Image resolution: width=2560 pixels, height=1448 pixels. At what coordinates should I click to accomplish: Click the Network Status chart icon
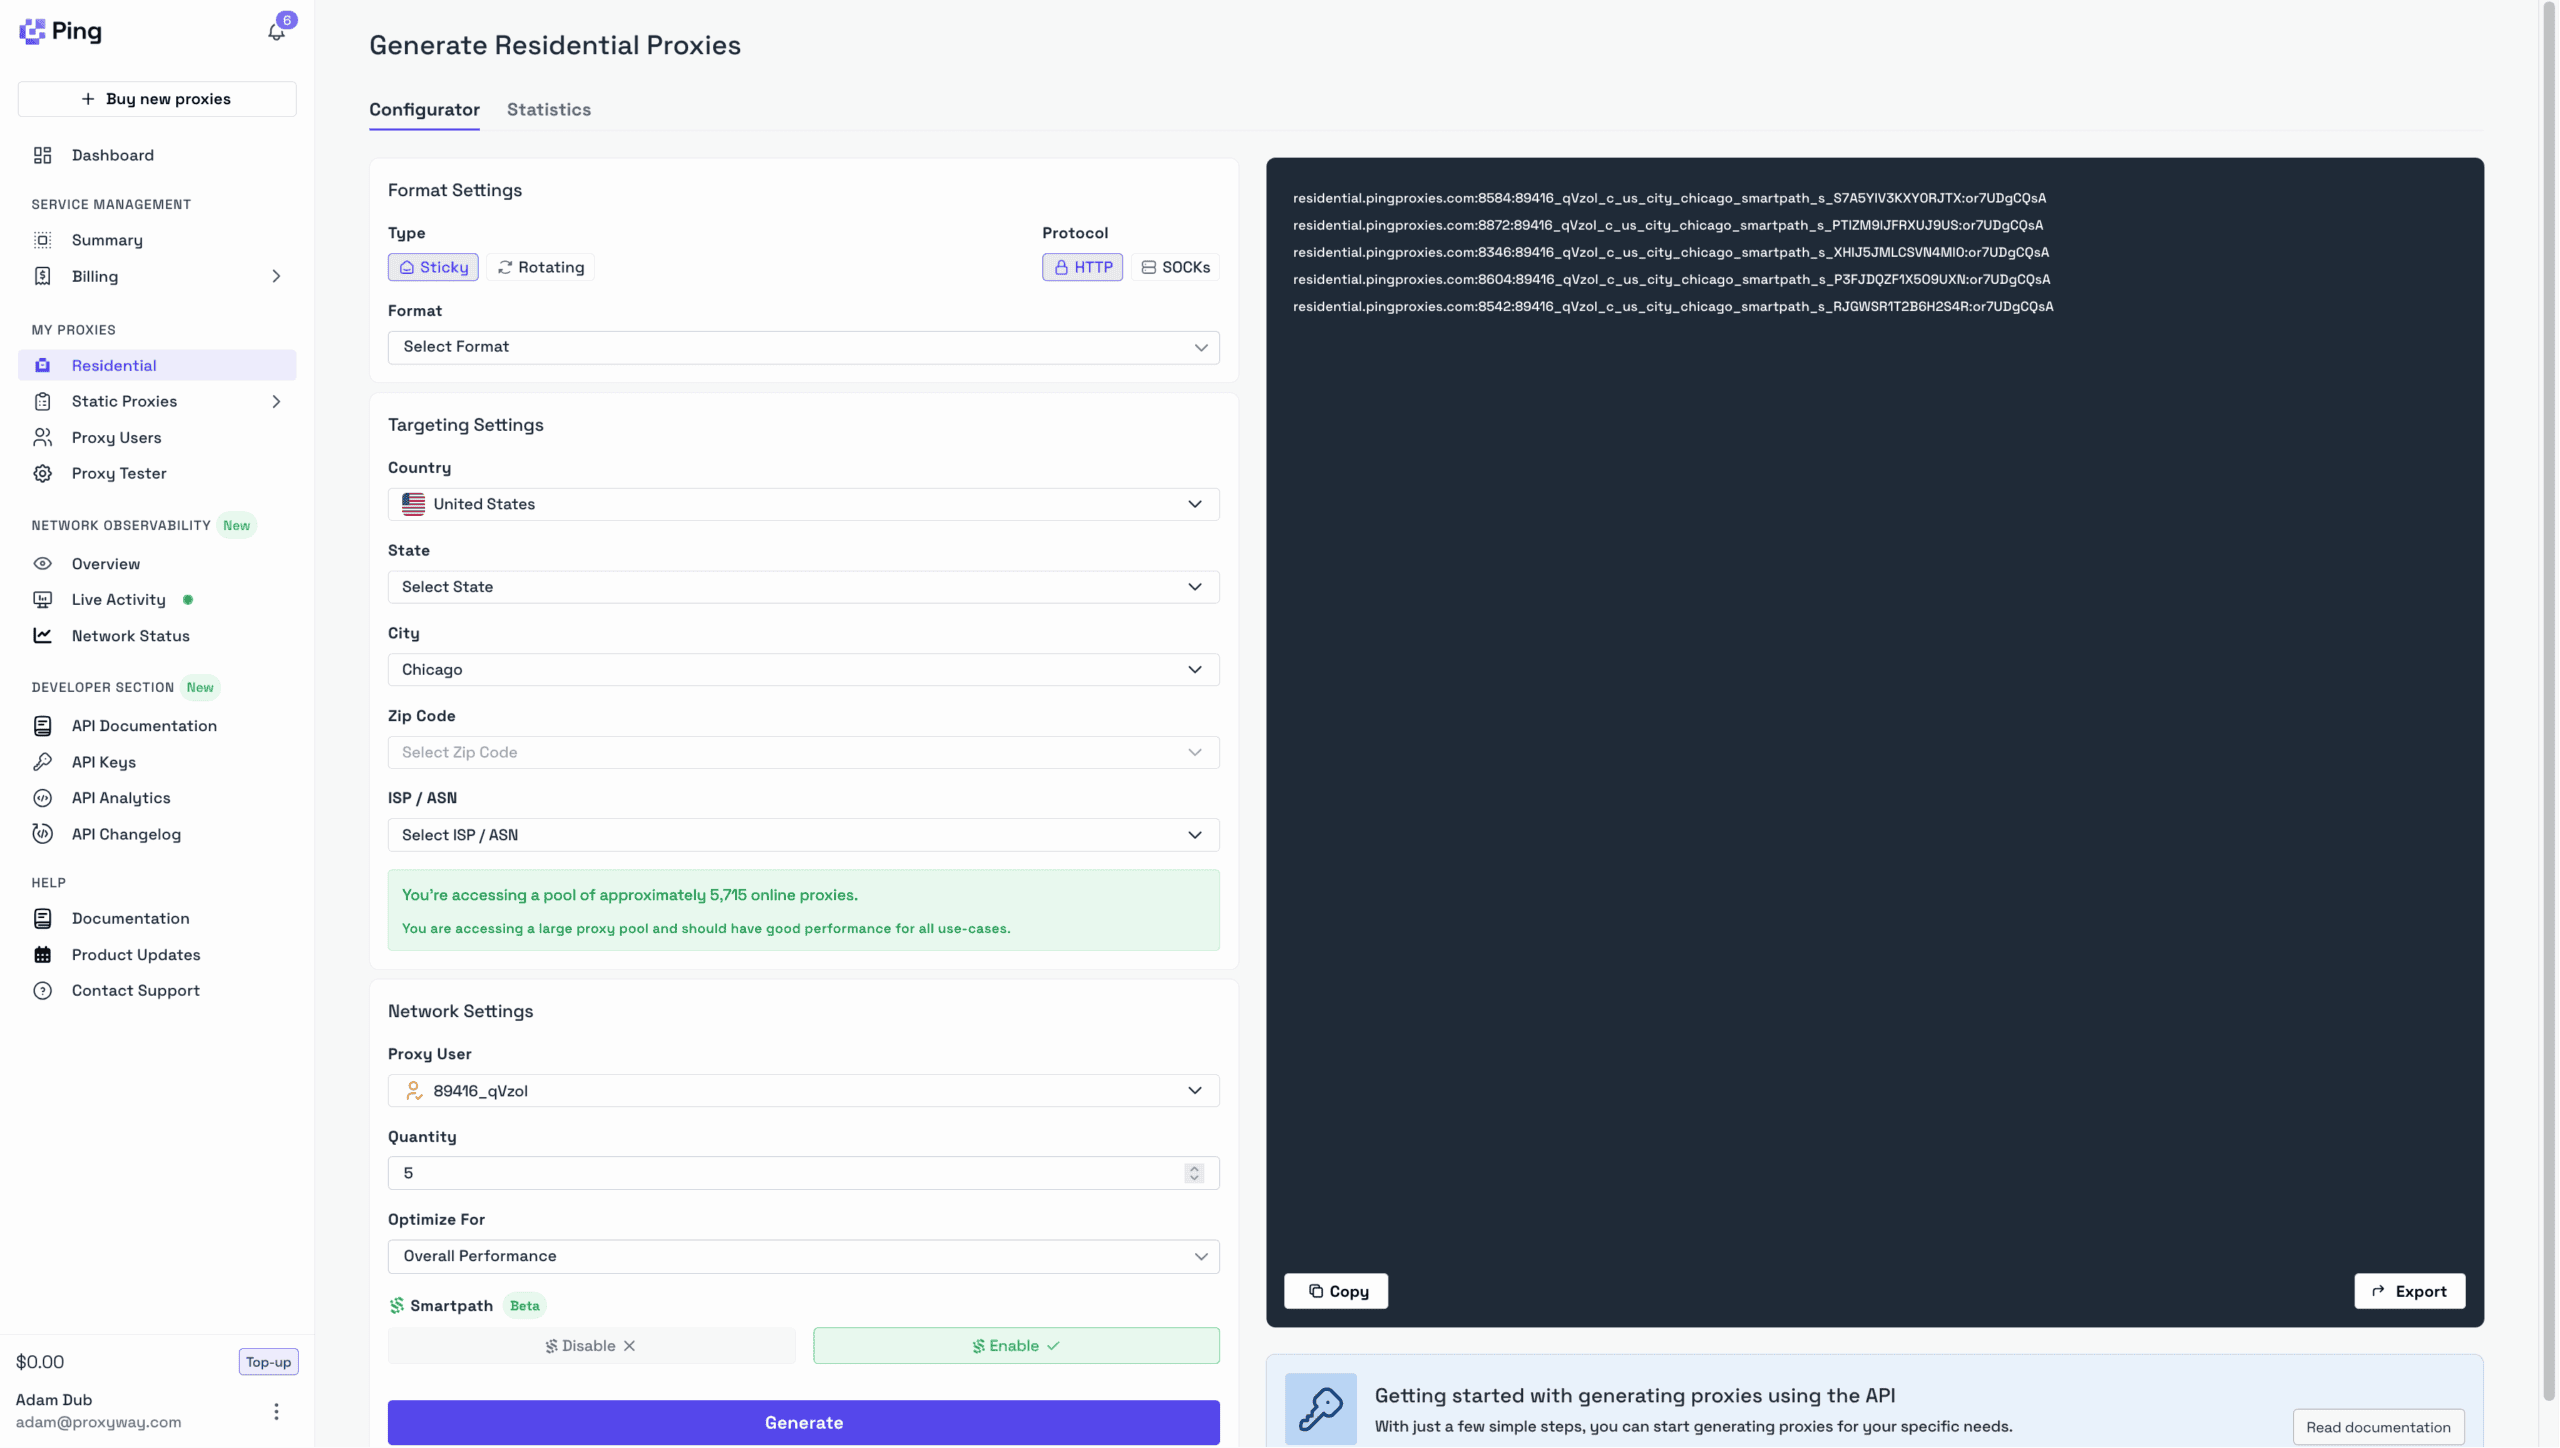point(42,636)
